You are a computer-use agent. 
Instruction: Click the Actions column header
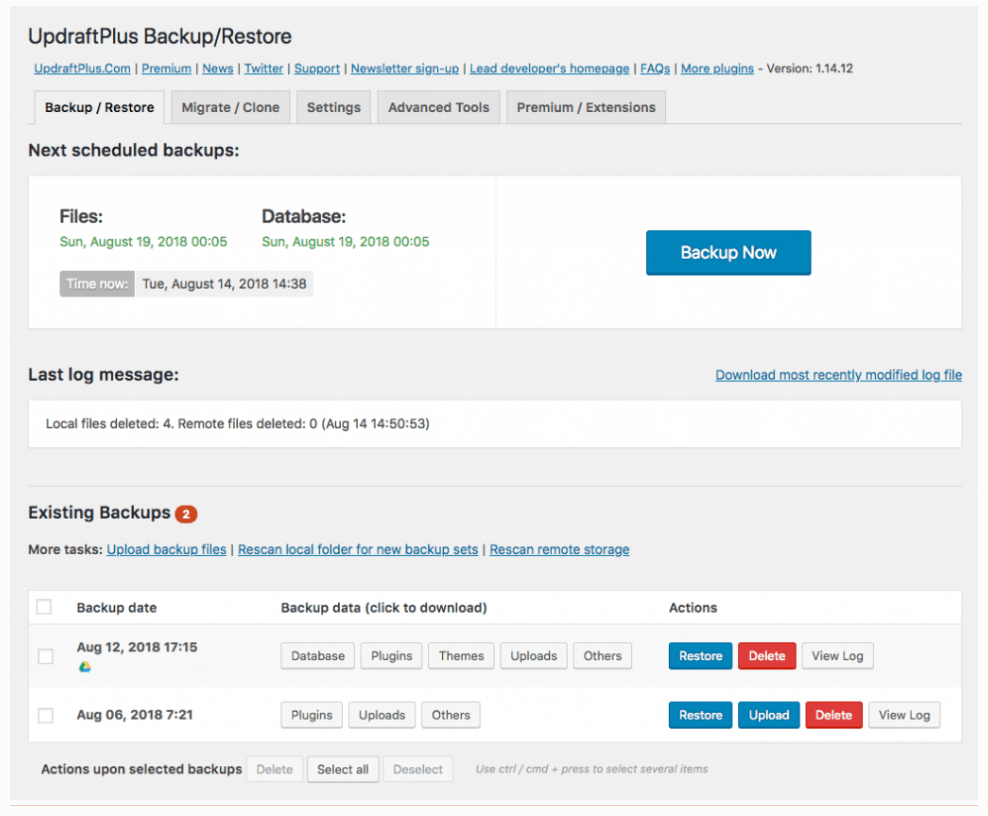coord(693,608)
